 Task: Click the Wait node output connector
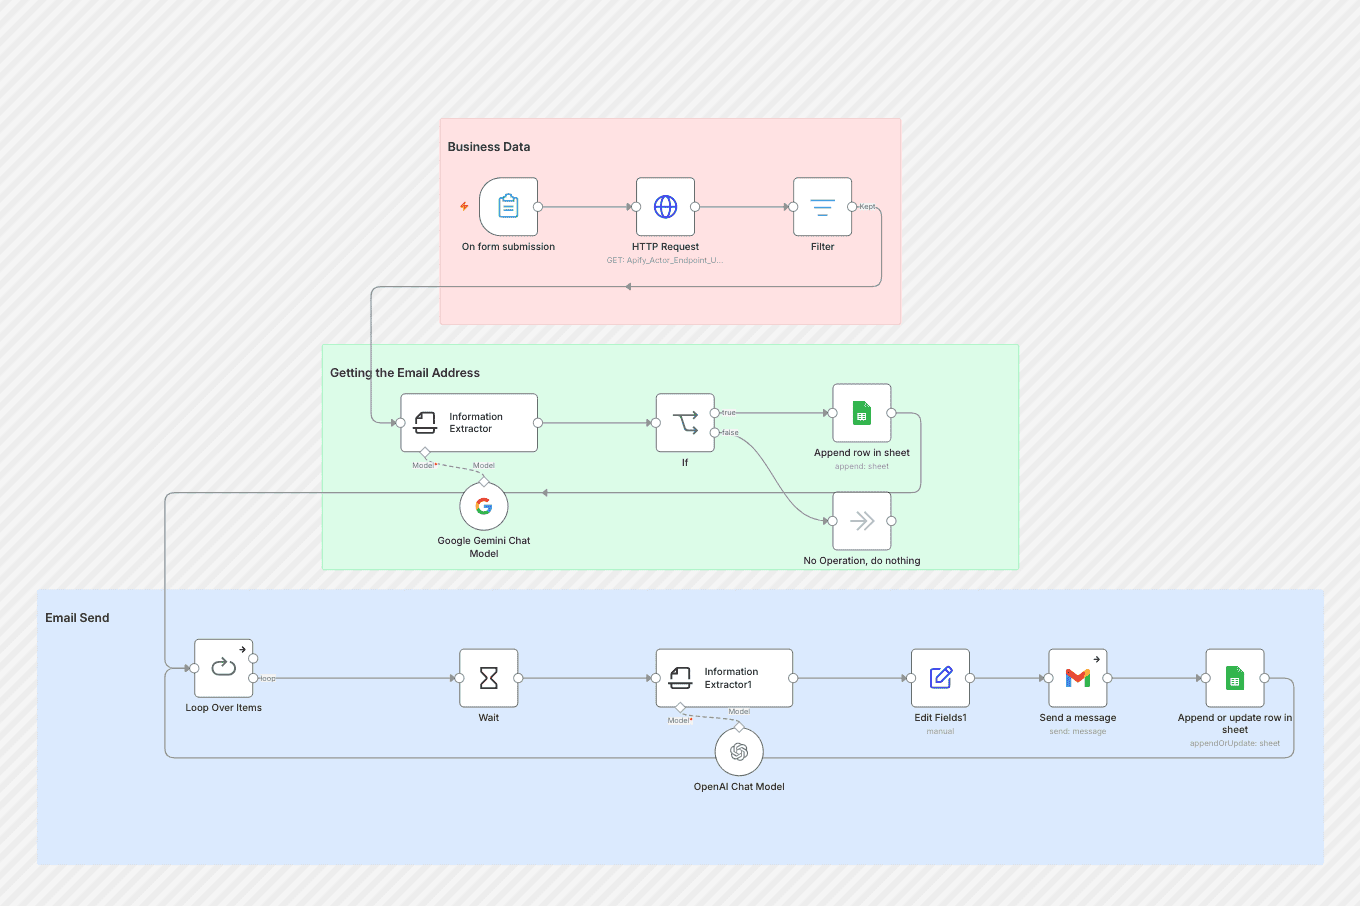pyautogui.click(x=518, y=678)
